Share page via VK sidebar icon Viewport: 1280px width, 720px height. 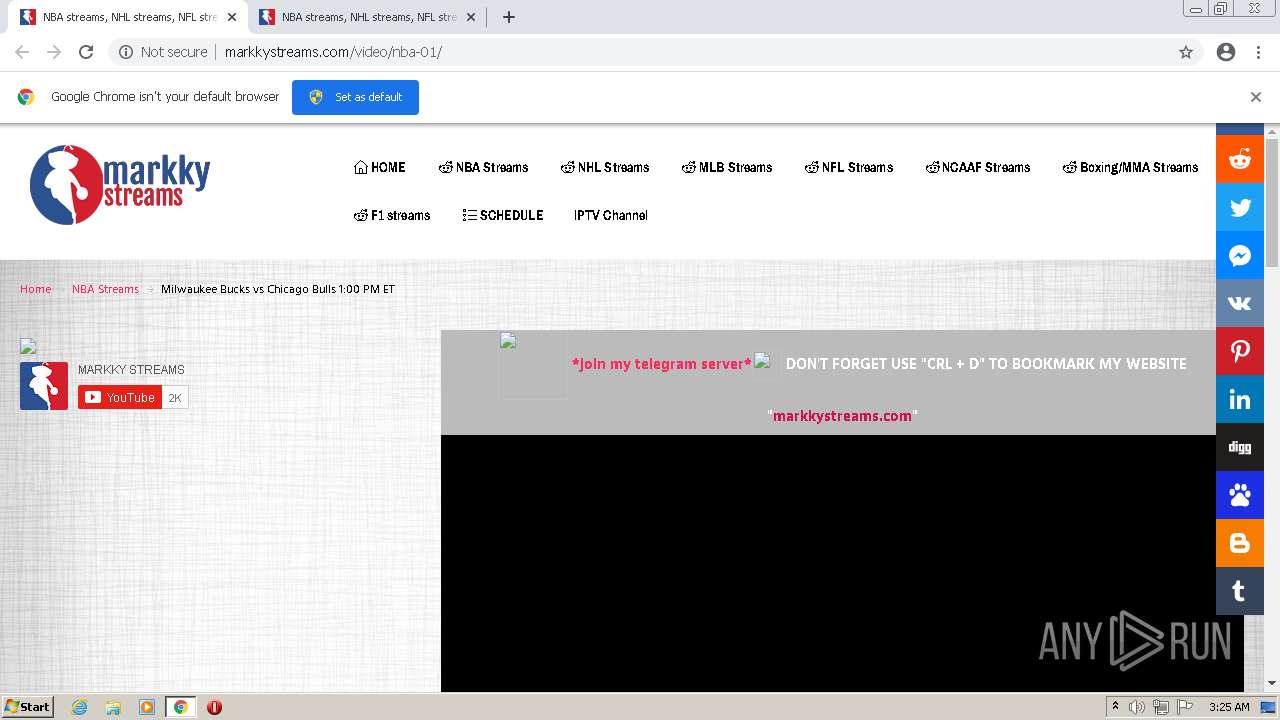point(1240,303)
